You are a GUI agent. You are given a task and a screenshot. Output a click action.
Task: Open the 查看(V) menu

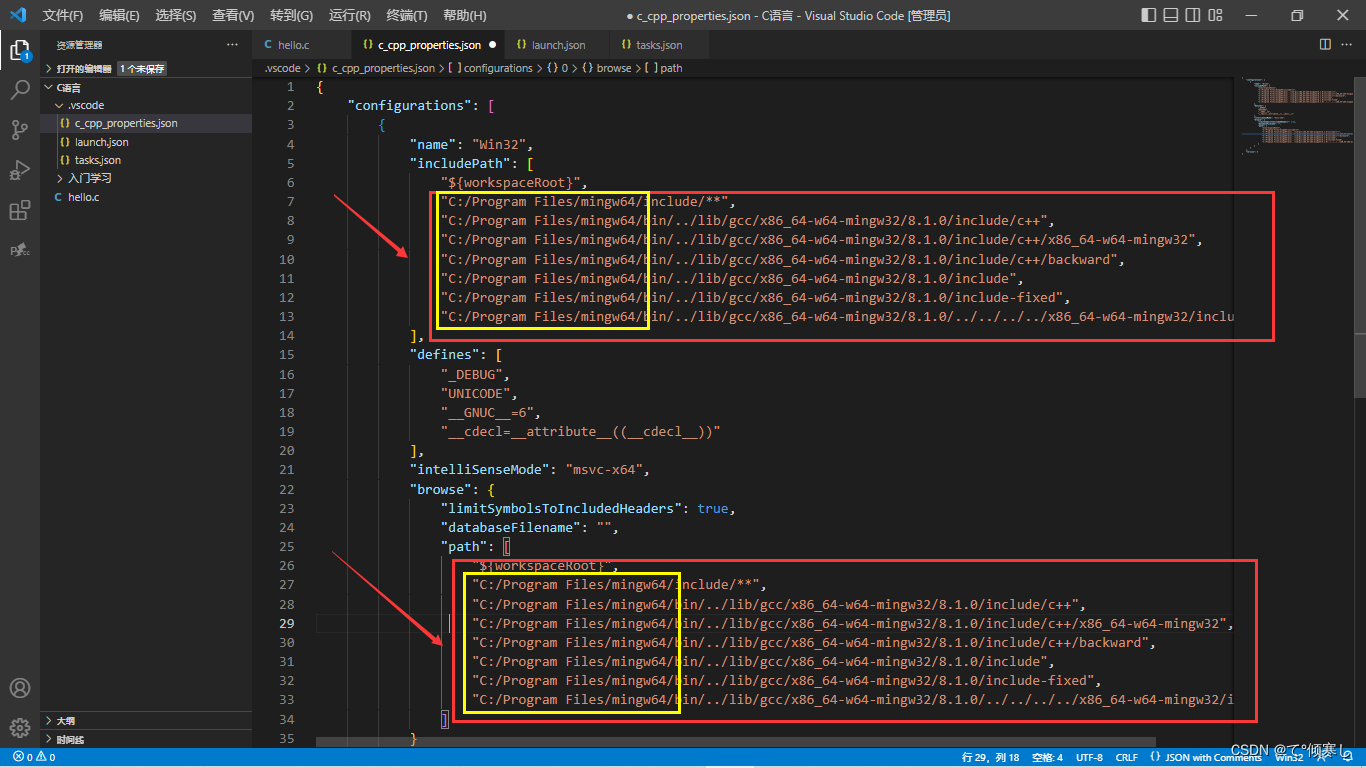(x=233, y=15)
